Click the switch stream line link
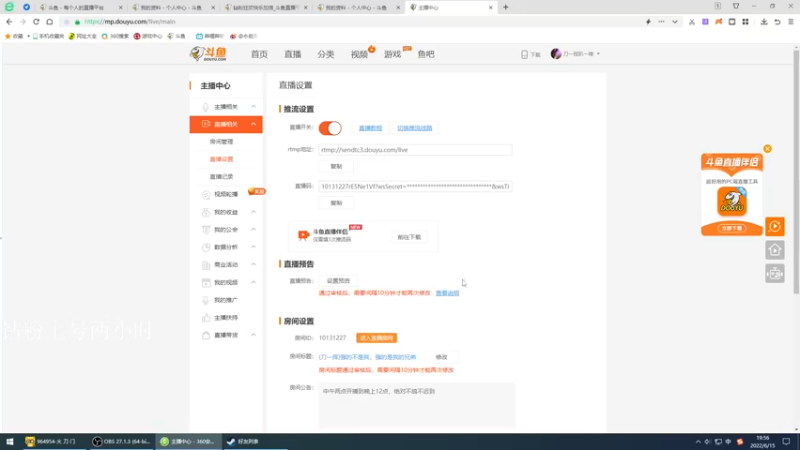 (414, 128)
